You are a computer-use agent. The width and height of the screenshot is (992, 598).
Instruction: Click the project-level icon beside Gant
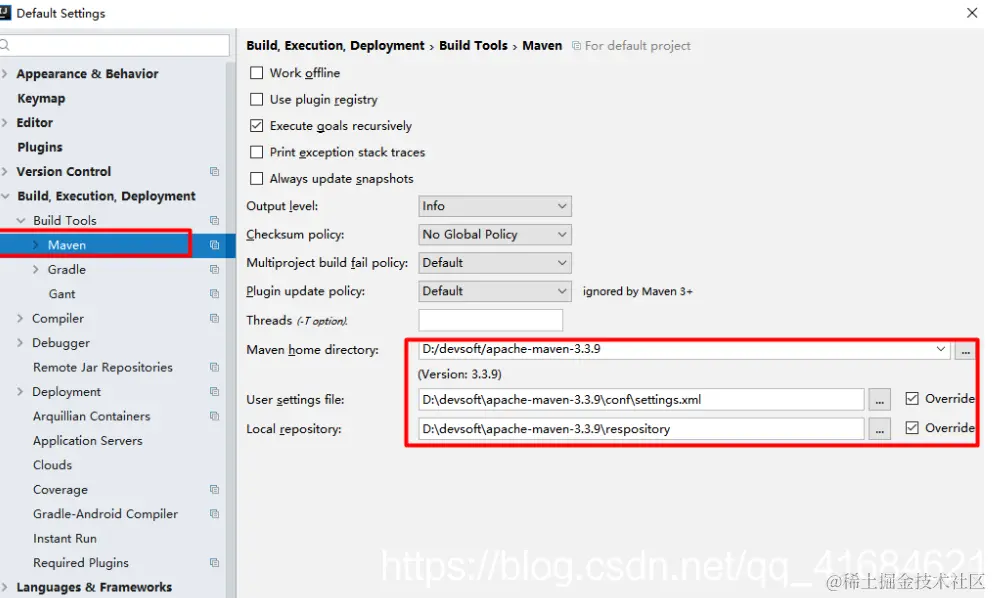coord(214,294)
